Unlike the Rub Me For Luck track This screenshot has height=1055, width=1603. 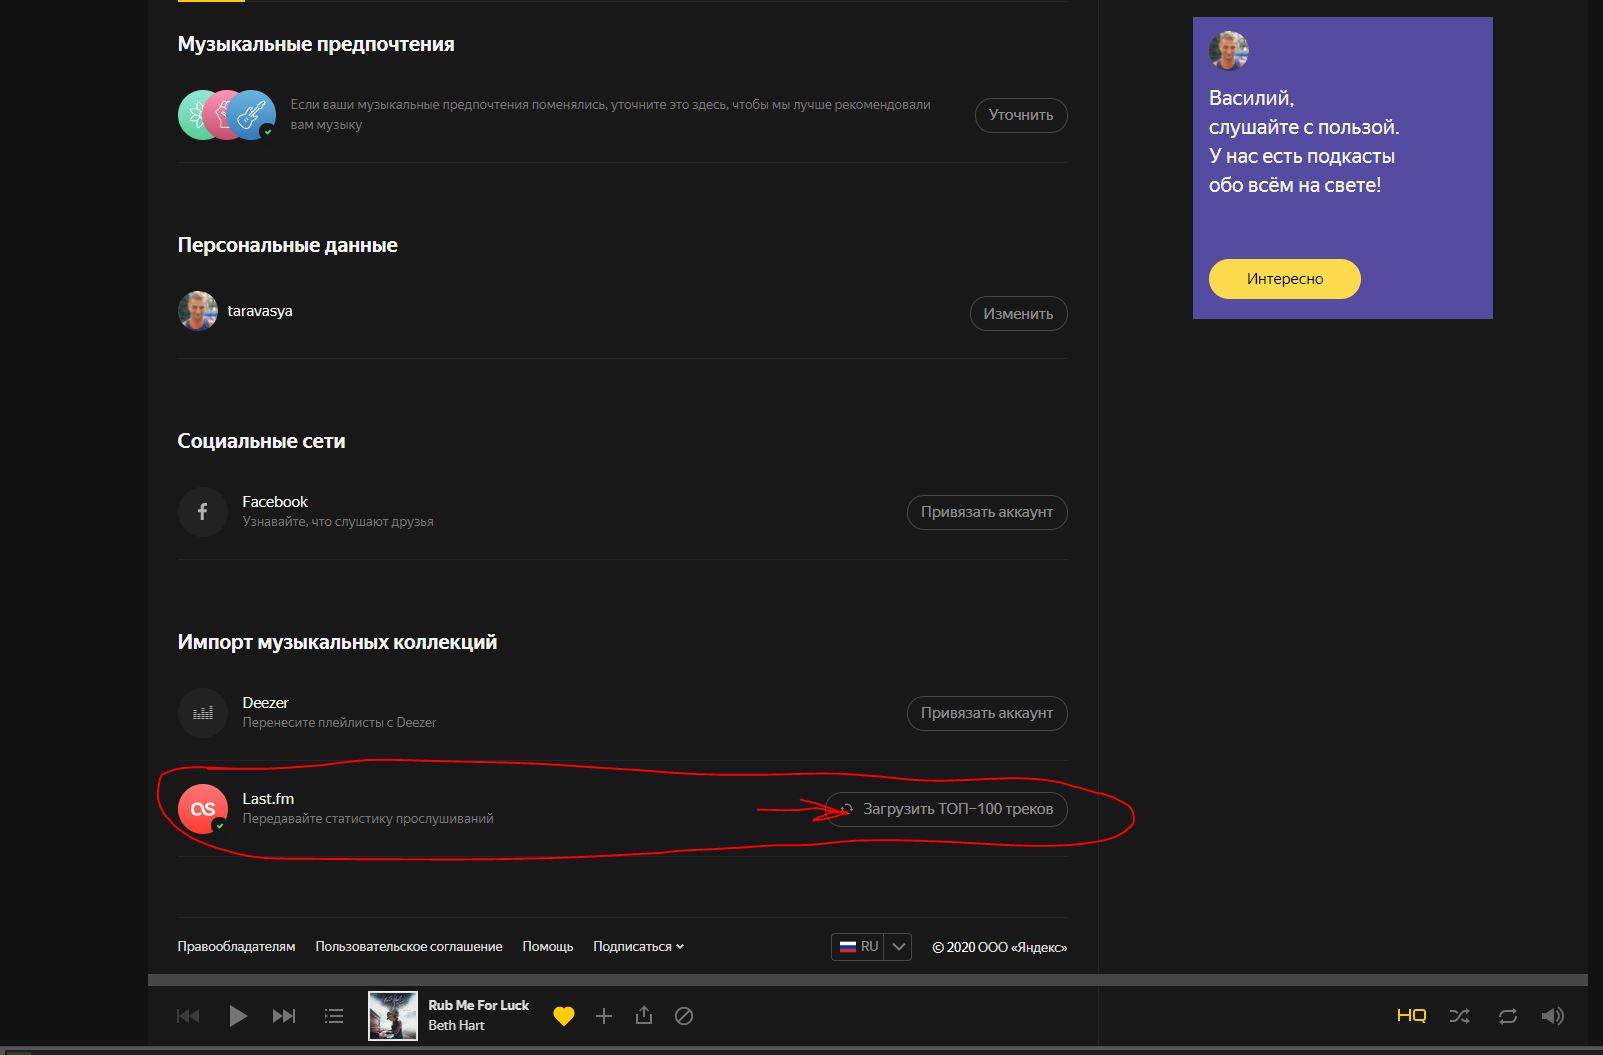tap(564, 1016)
